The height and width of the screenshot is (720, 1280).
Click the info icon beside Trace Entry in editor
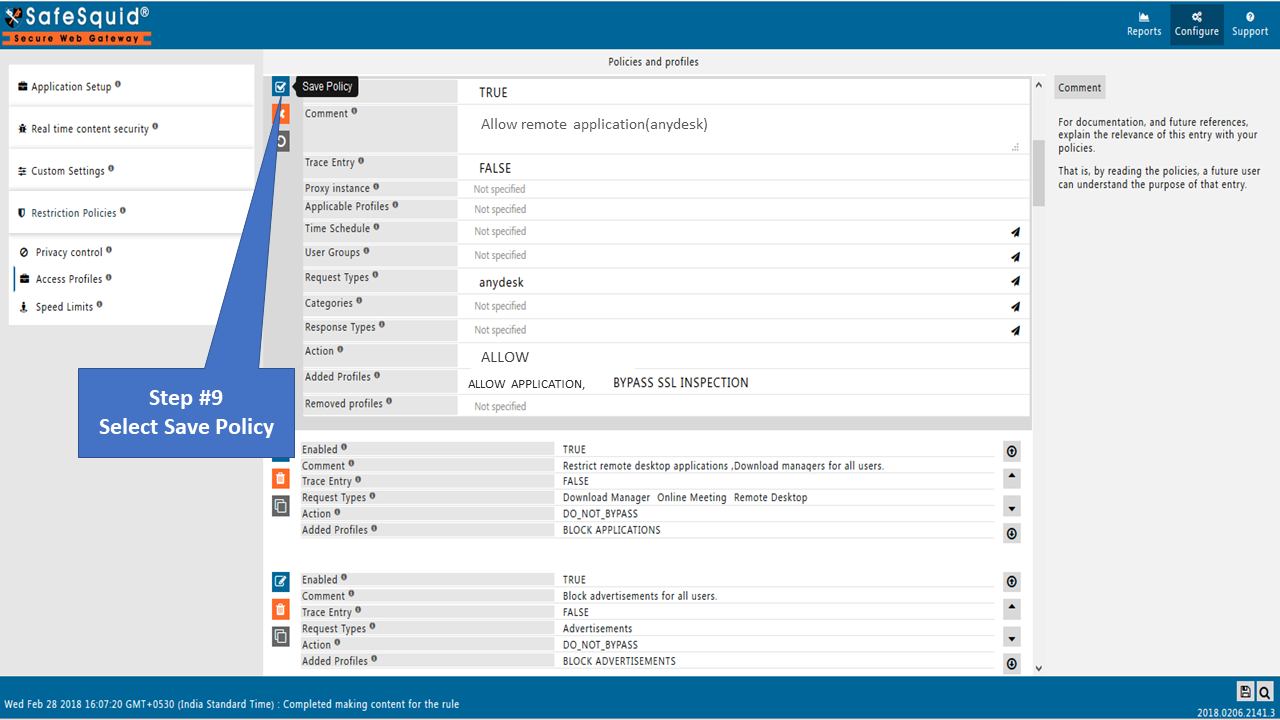point(361,161)
